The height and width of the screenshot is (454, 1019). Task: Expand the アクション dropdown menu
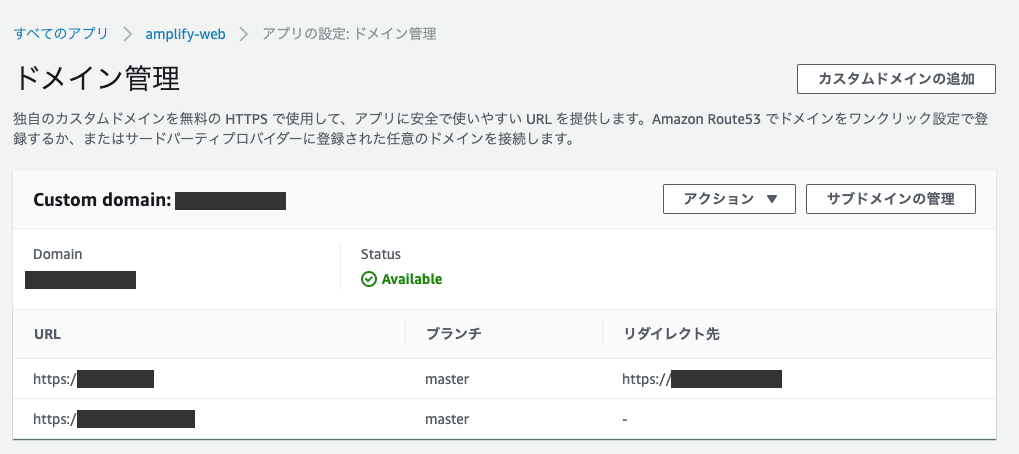tap(729, 199)
